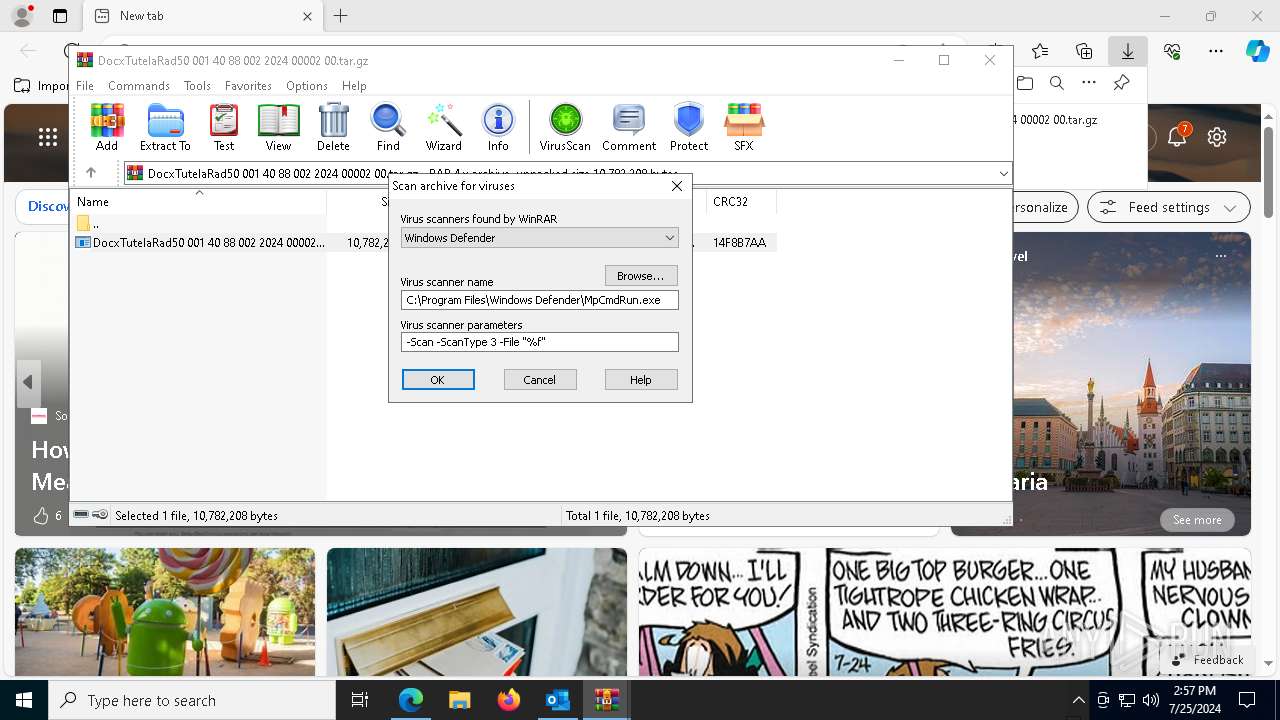This screenshot has height=720, width=1280.
Task: Click the Delete trash can icon
Action: pyautogui.click(x=333, y=127)
